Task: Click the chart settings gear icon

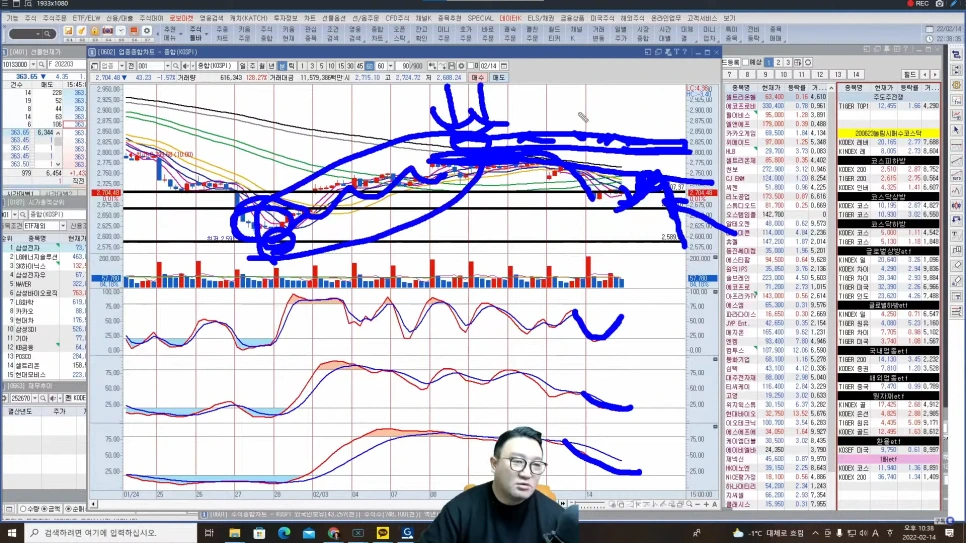Action: 461,66
